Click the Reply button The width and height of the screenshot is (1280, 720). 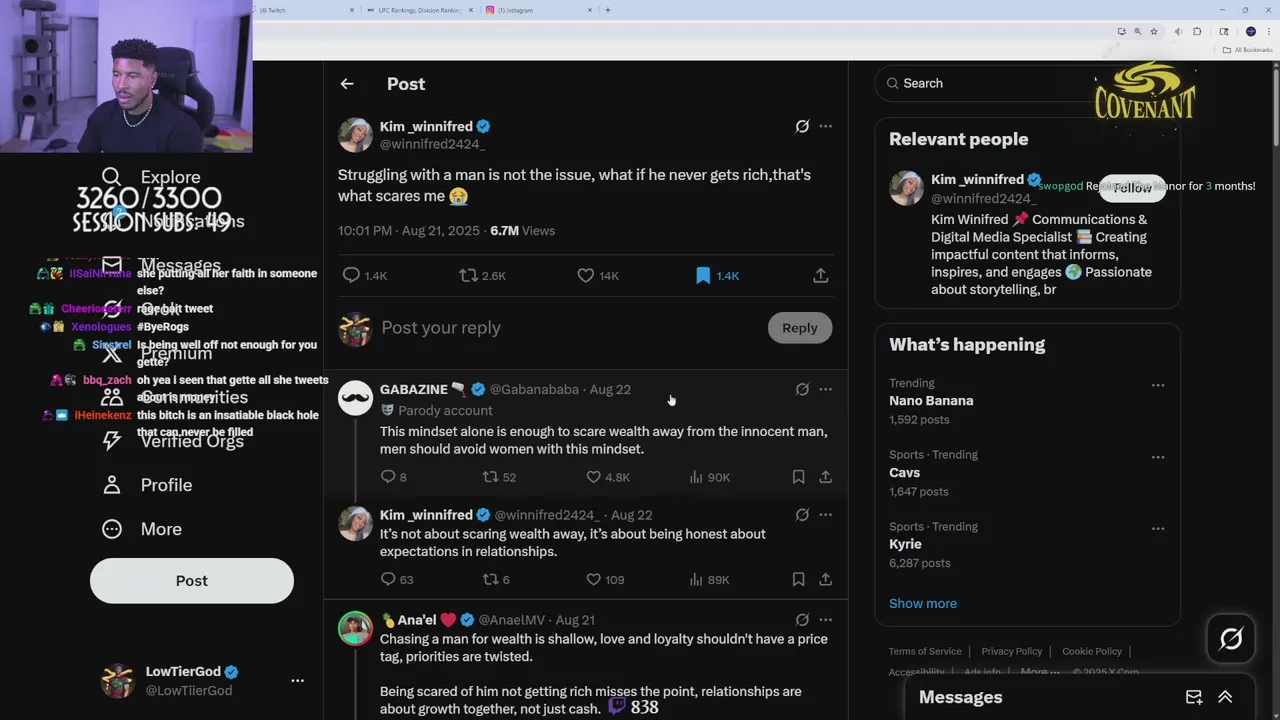(799, 328)
